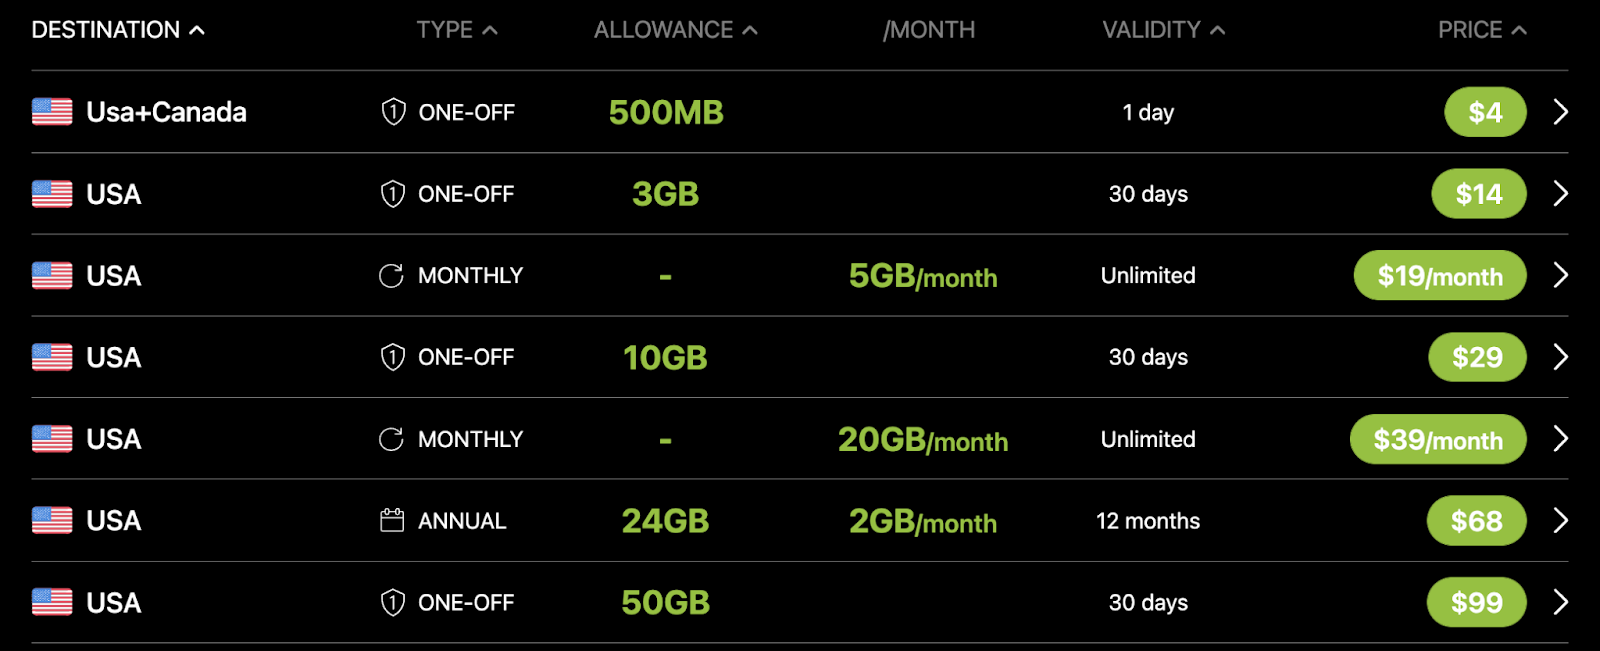Click the monthly refresh icon in the 5GB/month row
1600x651 pixels.
(391, 276)
